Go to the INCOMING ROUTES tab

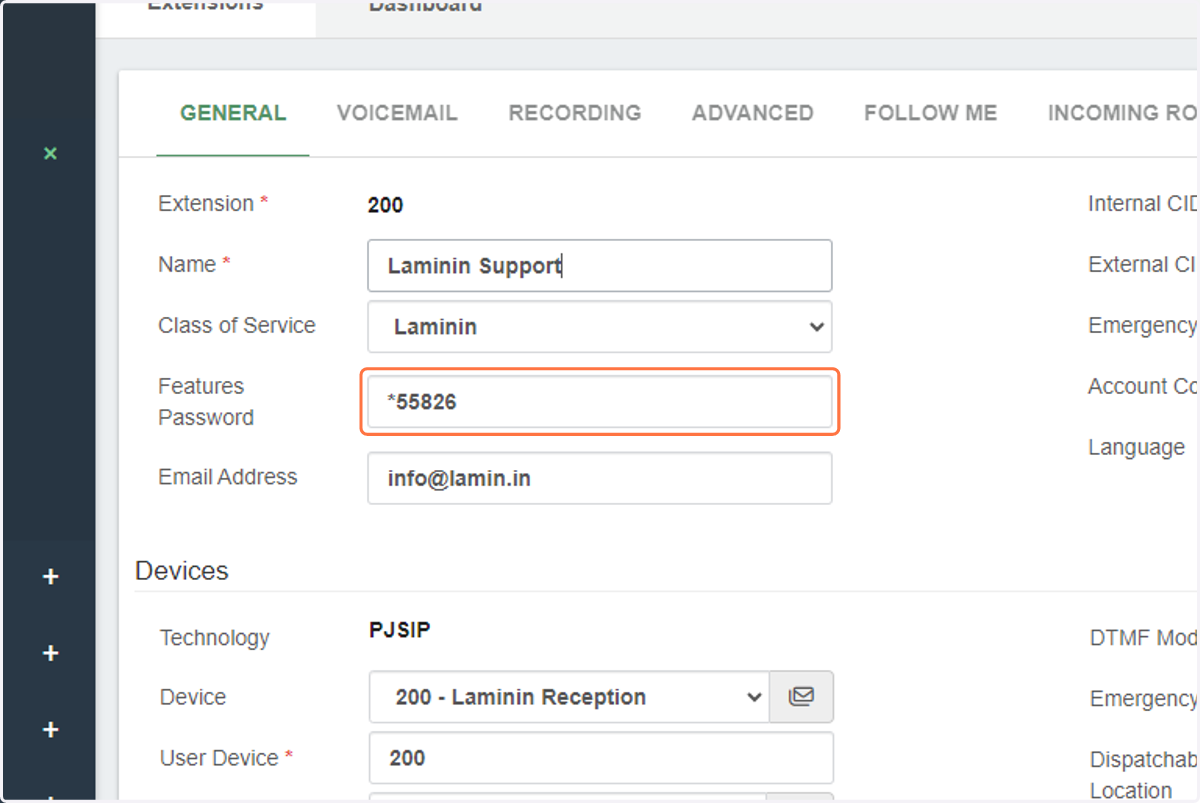coord(1123,113)
